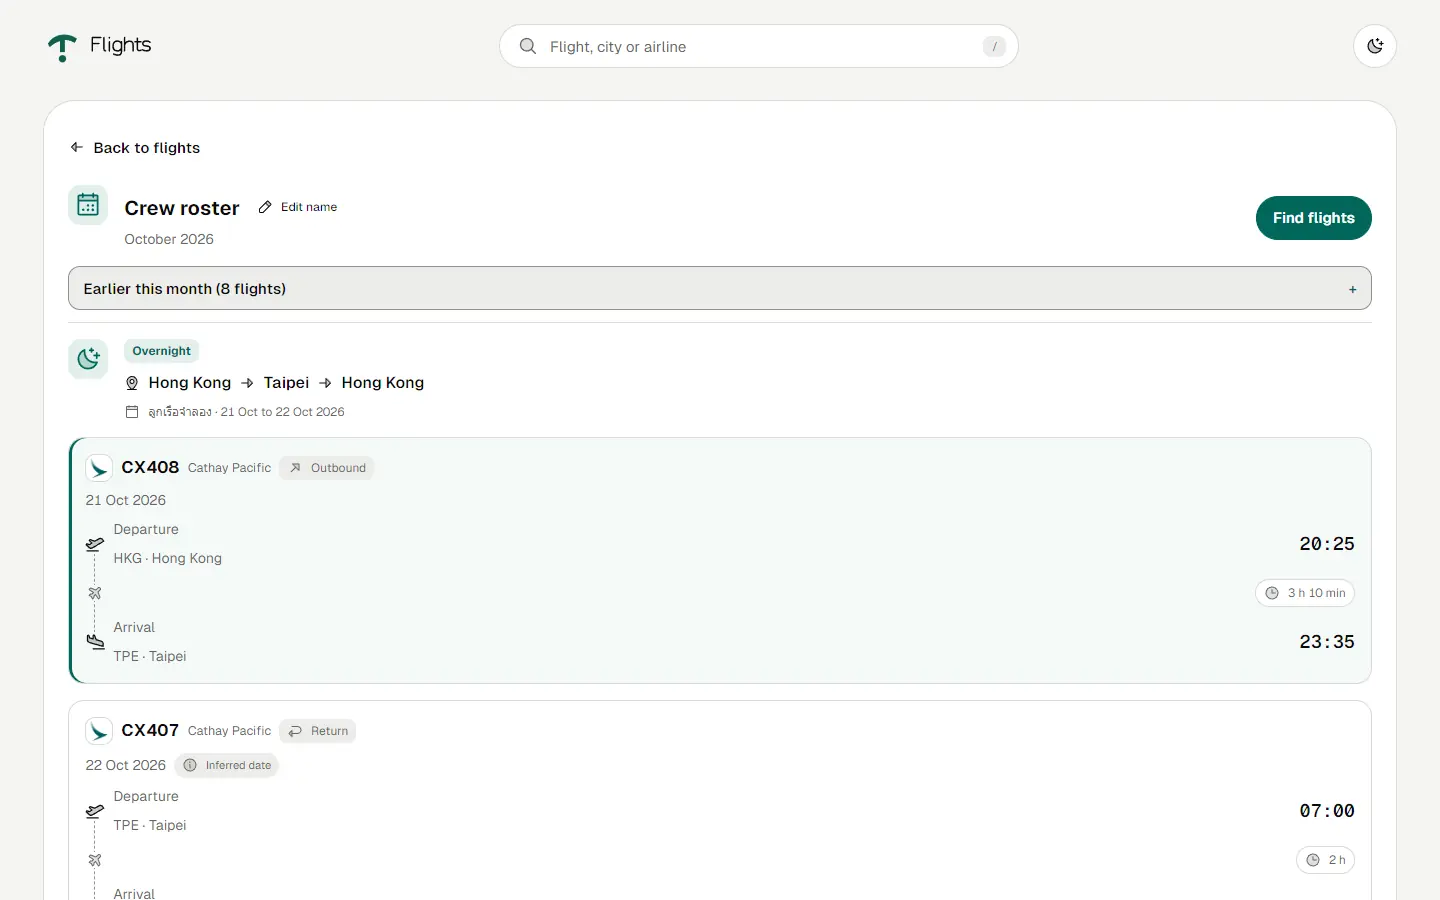Click the pencil edit icon
This screenshot has width=1440, height=900.
(265, 207)
